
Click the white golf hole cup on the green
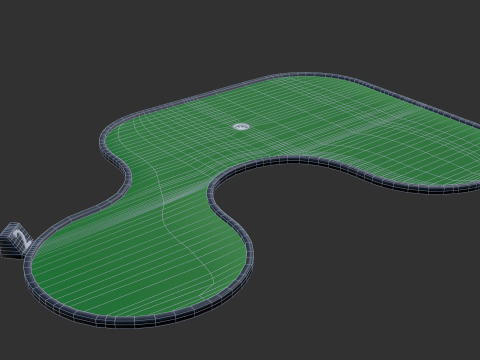click(x=241, y=127)
